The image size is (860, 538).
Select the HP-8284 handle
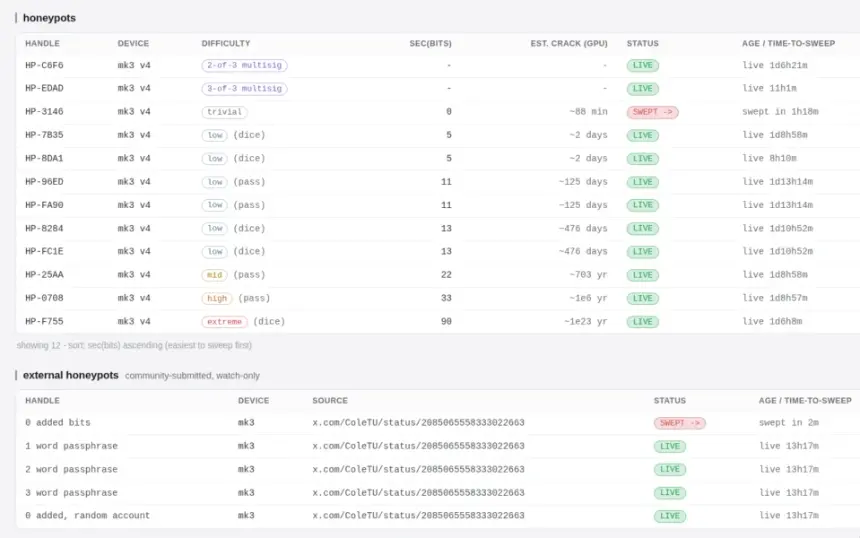[x=44, y=228]
